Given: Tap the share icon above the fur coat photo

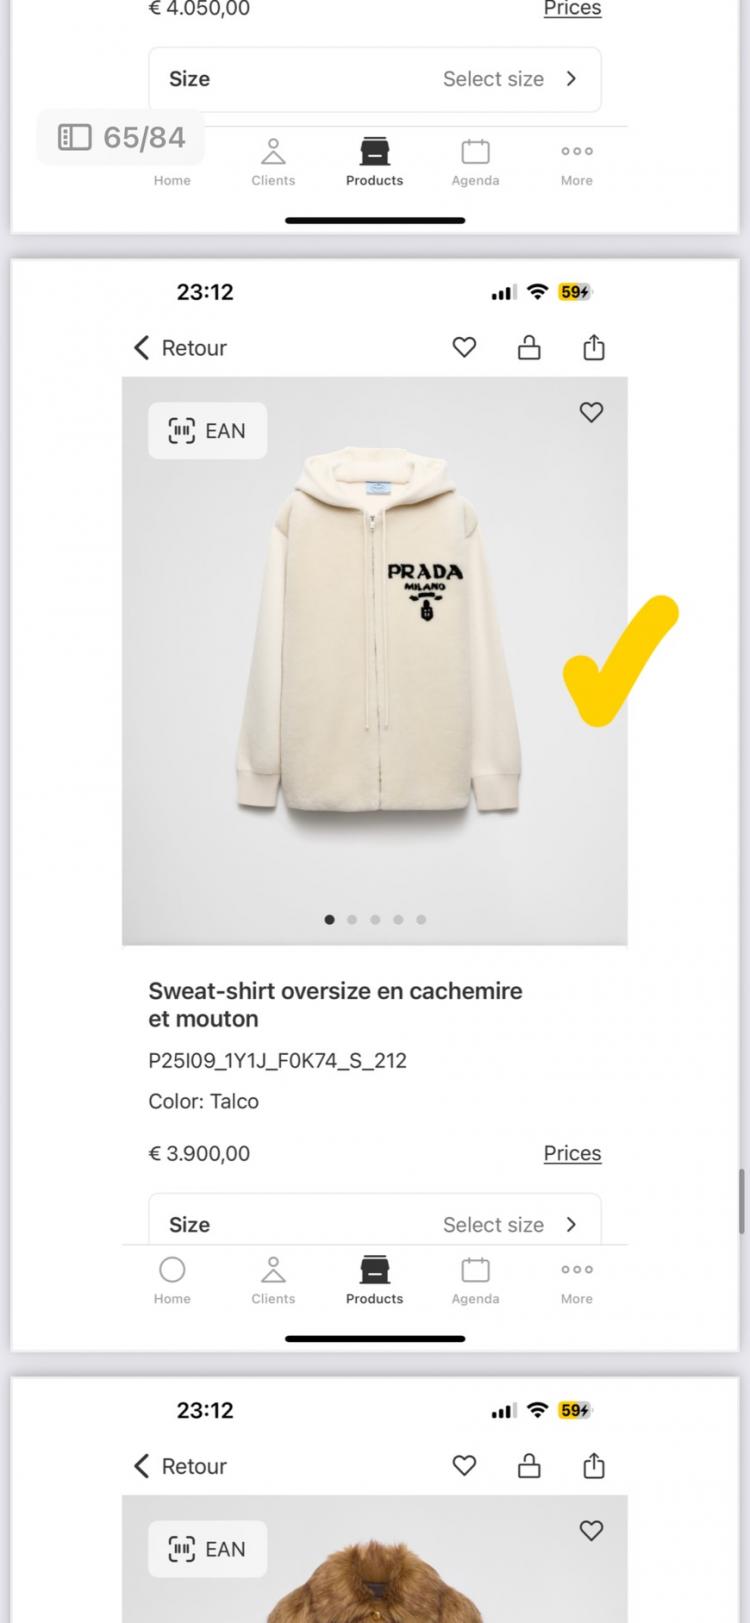Looking at the screenshot, I should pos(594,1466).
